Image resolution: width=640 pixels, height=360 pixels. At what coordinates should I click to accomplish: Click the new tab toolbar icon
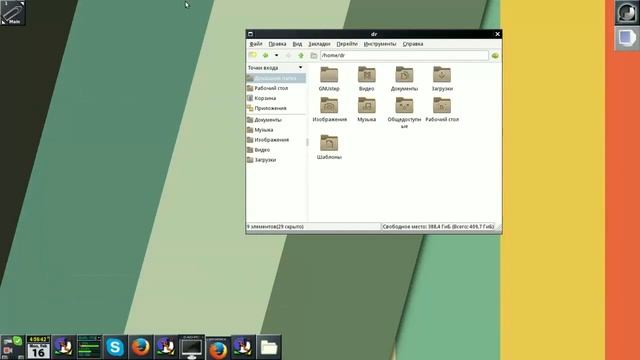coord(253,55)
